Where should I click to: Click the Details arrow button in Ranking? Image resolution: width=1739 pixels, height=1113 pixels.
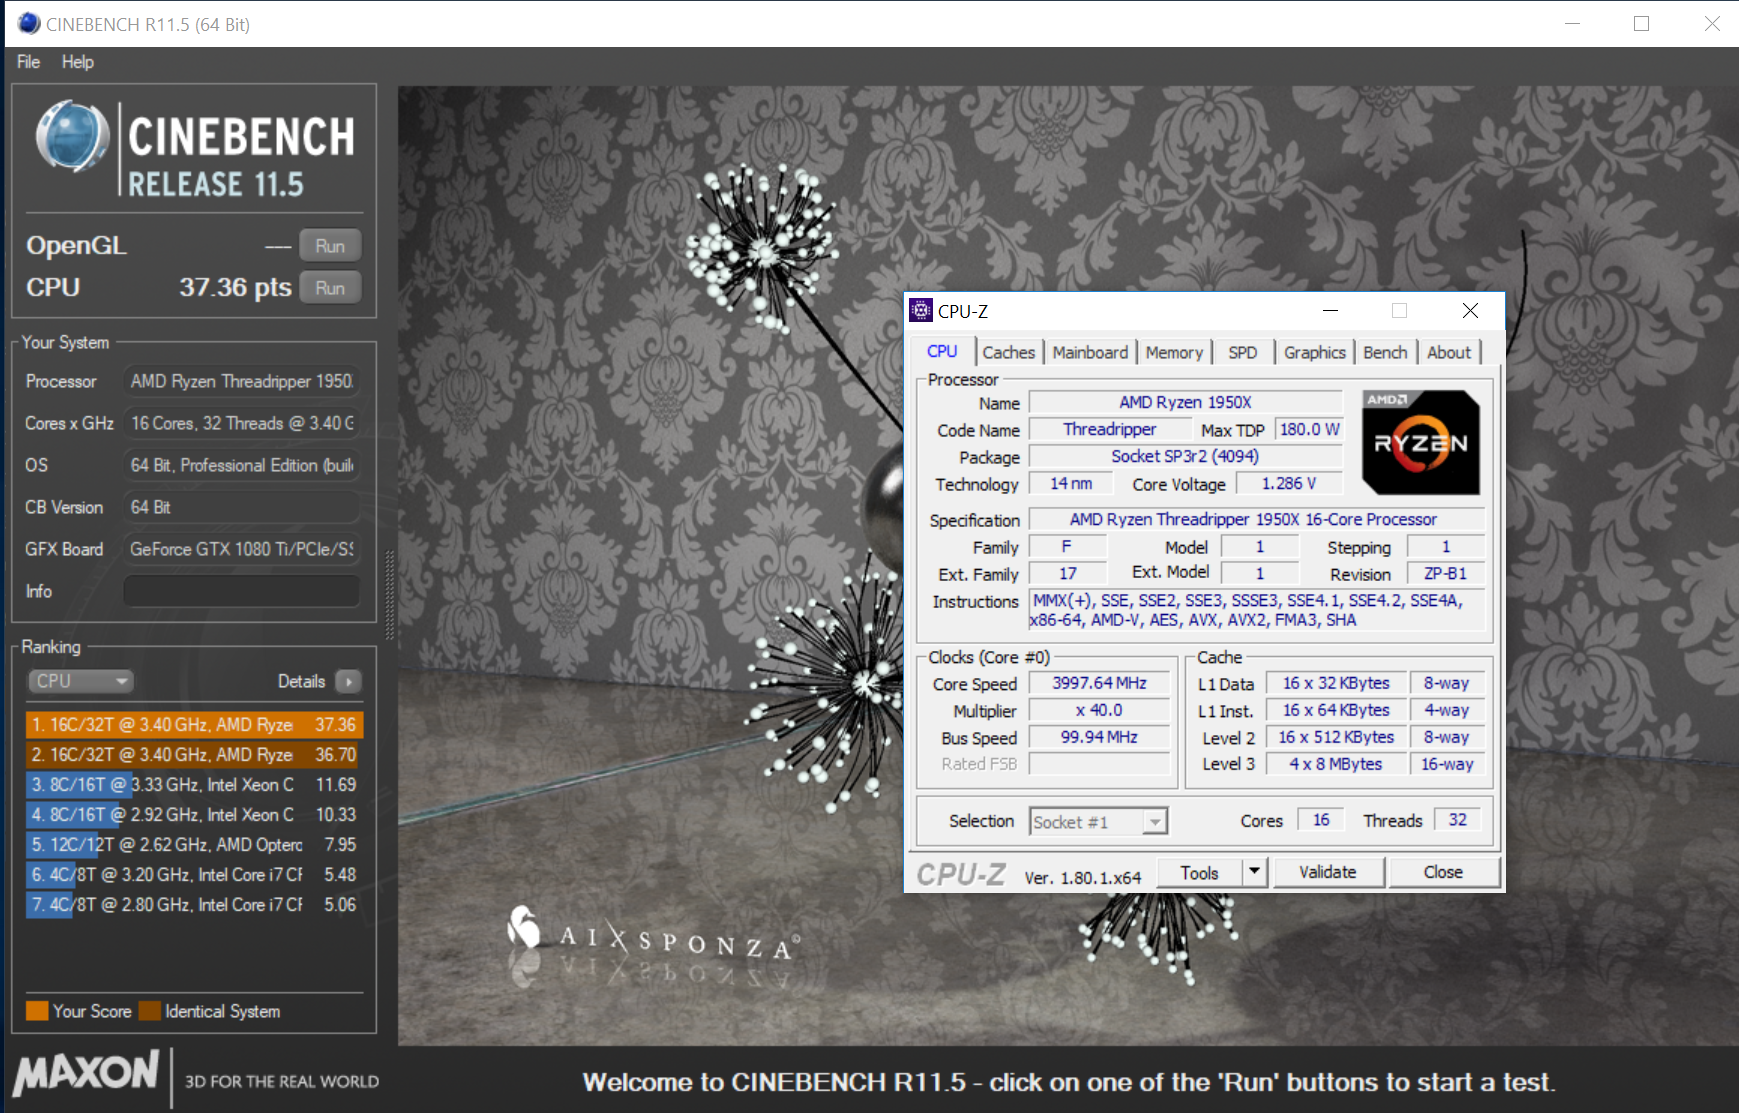(348, 682)
